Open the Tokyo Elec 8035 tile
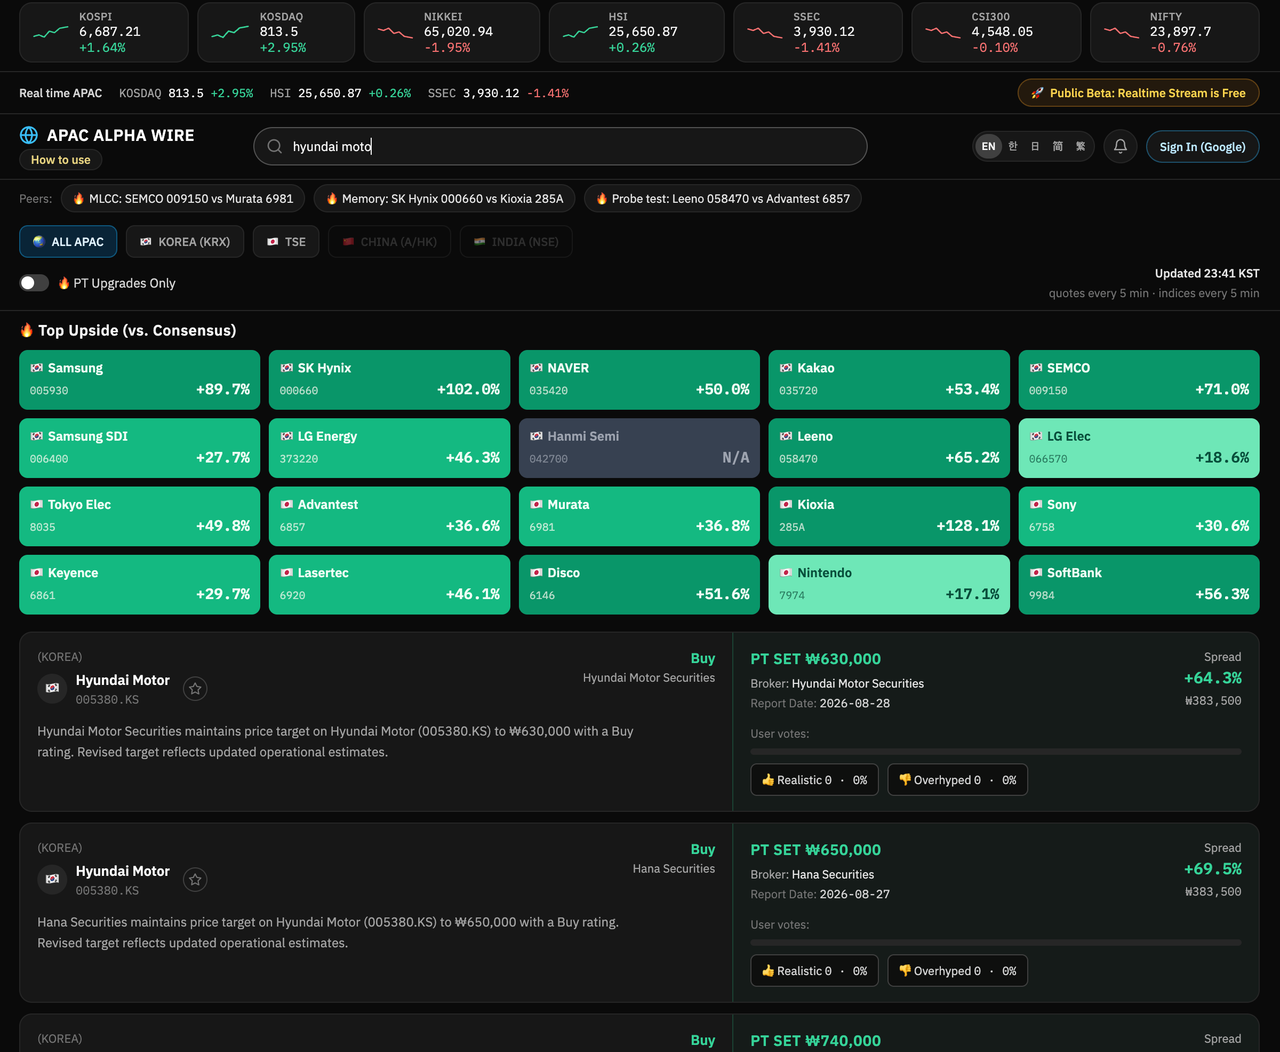This screenshot has width=1280, height=1052. [x=140, y=516]
